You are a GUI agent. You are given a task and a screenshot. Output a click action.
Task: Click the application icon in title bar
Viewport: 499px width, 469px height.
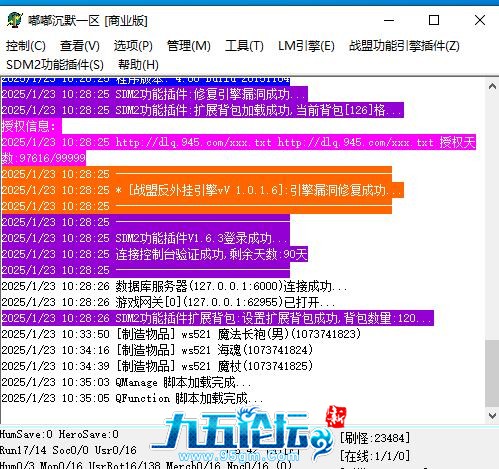point(15,20)
